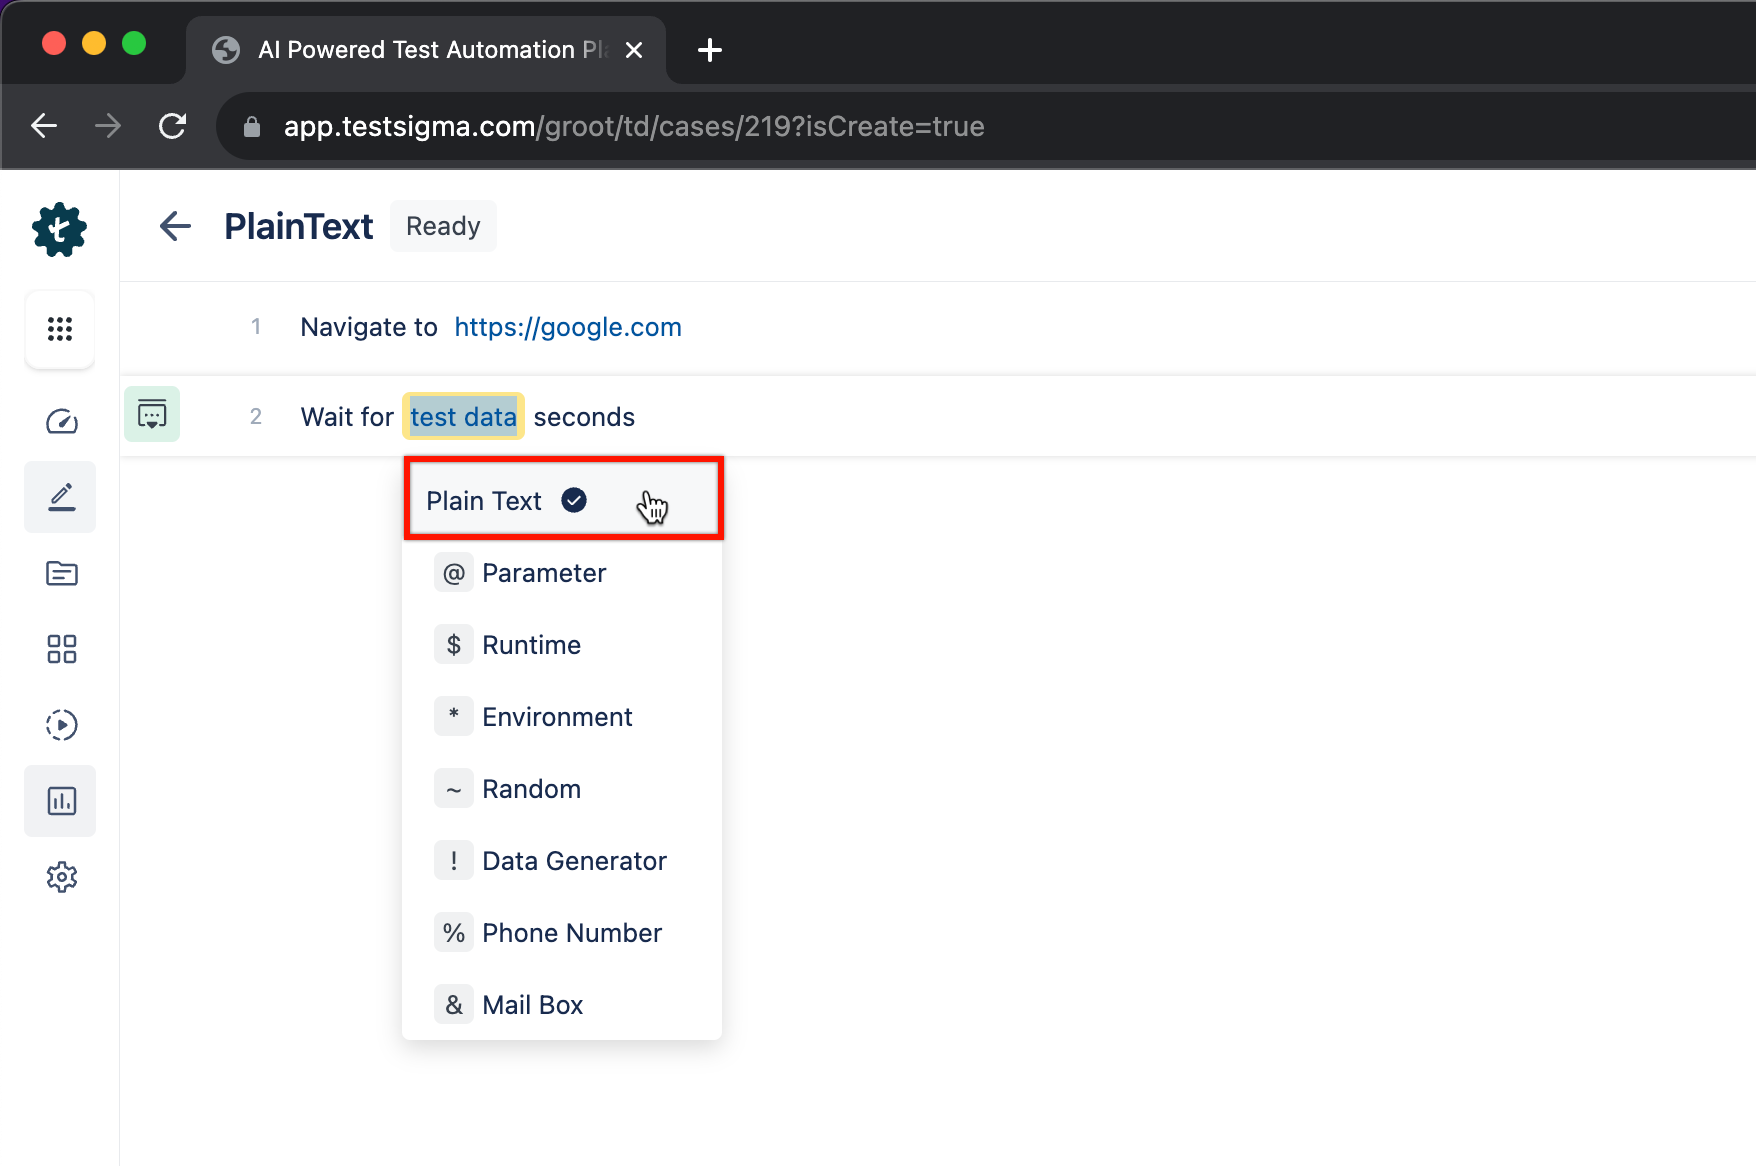
Task: Click step number 2
Action: coord(256,417)
